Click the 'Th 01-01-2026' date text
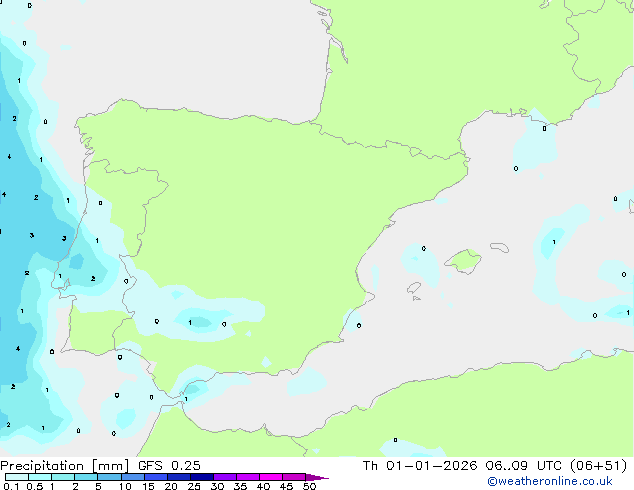The height and width of the screenshot is (490, 634). click(420, 466)
